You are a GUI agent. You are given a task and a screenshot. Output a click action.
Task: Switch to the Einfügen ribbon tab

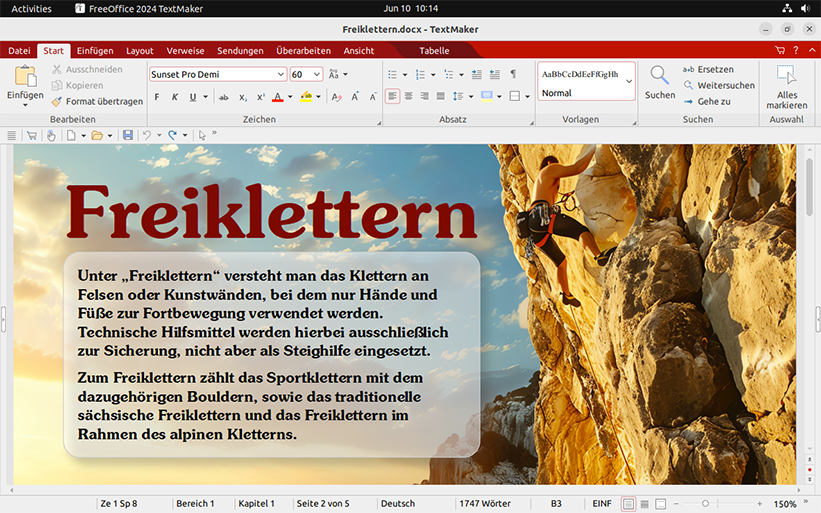coord(95,50)
